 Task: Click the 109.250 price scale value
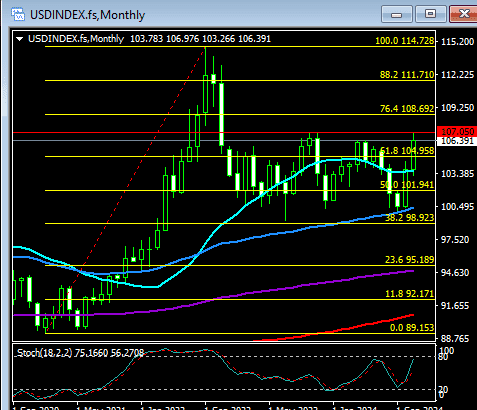[457, 108]
